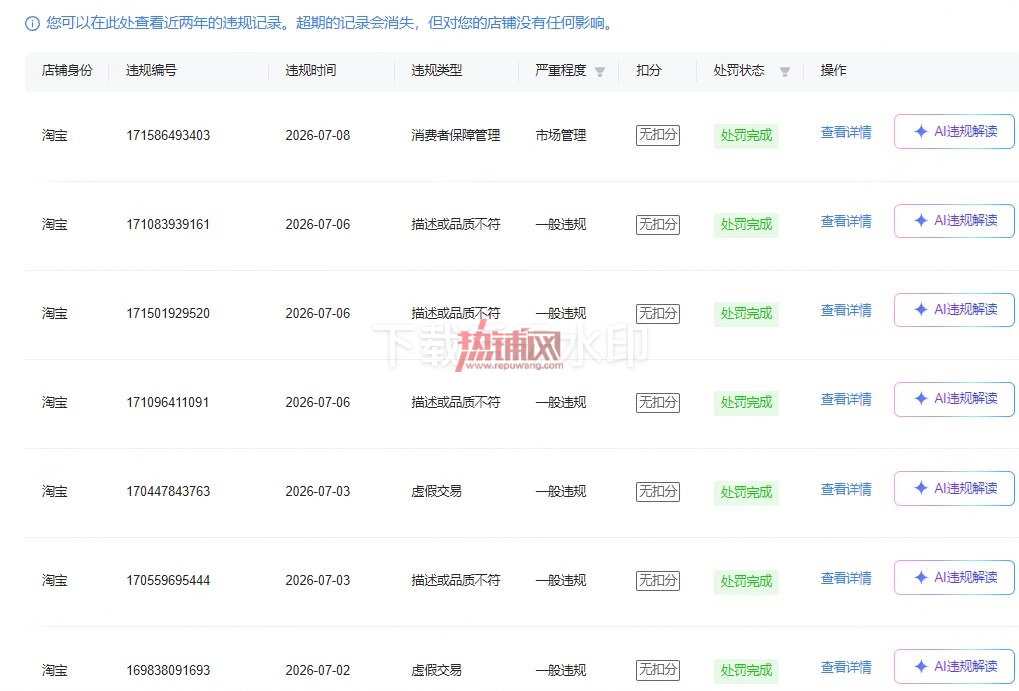Click the 违规时间 column header
This screenshot has height=691, width=1019.
click(x=311, y=70)
